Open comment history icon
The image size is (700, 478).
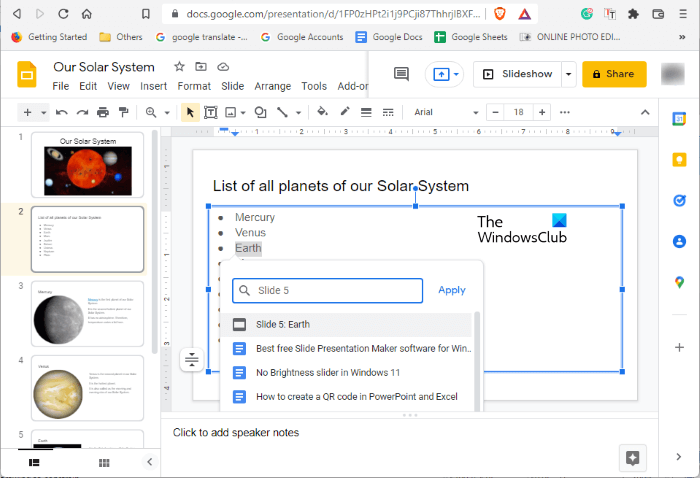click(401, 74)
